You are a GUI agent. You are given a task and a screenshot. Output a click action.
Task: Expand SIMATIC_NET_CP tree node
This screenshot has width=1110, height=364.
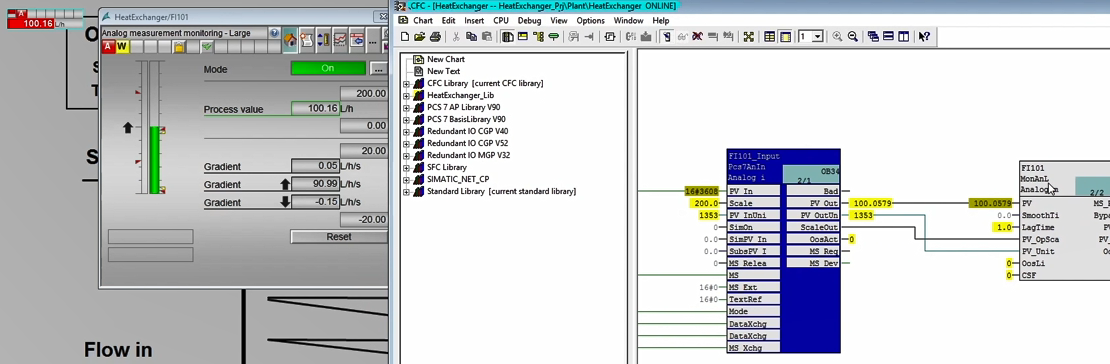pos(406,179)
